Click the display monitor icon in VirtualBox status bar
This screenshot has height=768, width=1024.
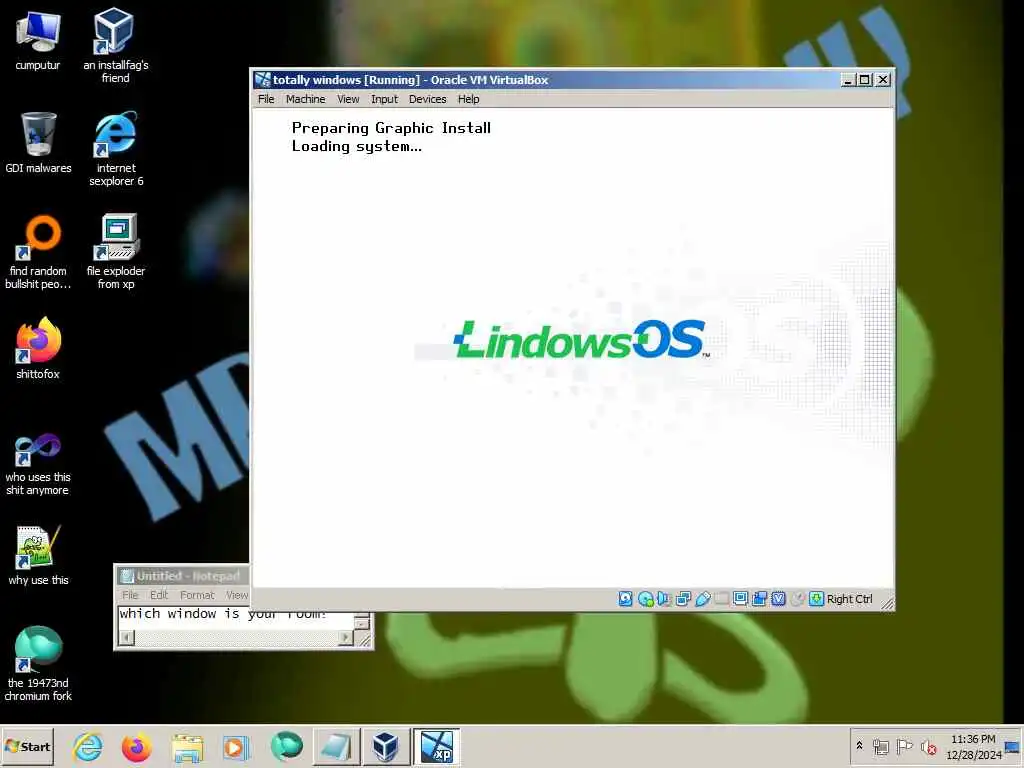coord(740,599)
